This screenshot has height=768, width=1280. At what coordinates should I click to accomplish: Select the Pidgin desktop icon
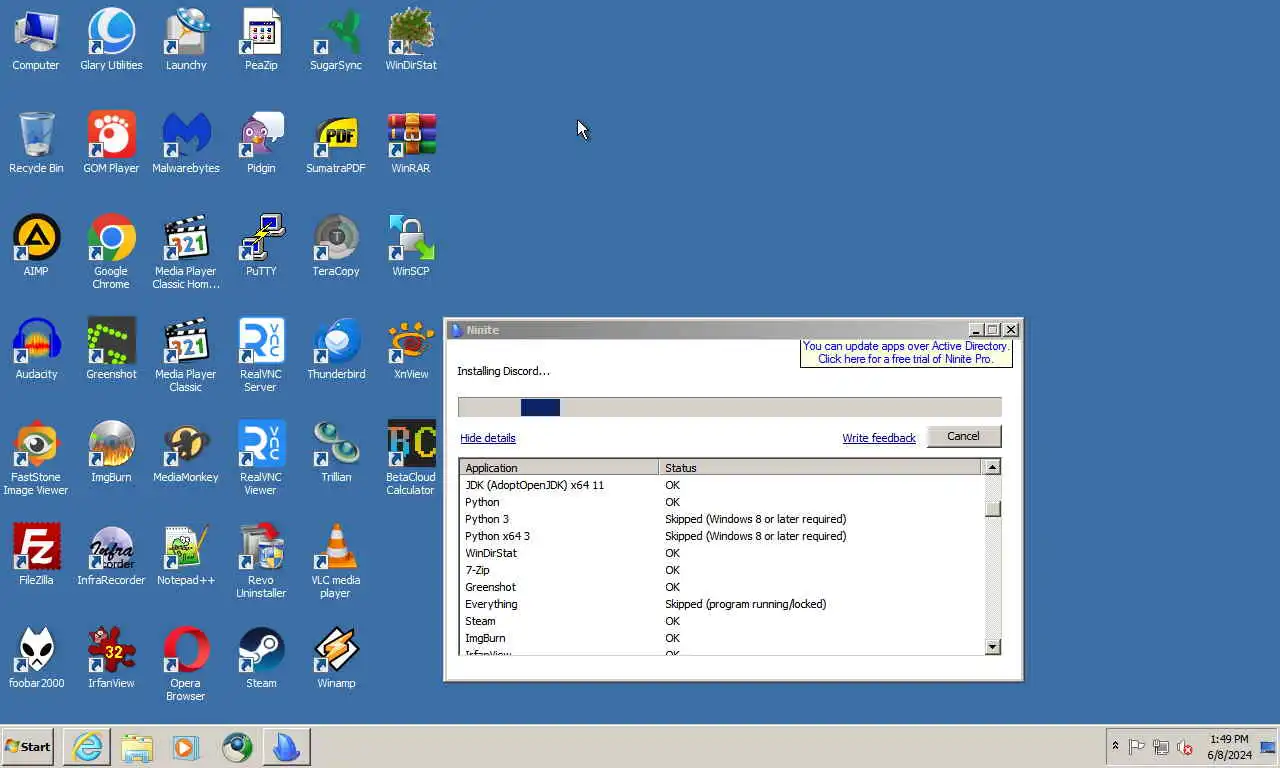tap(261, 143)
